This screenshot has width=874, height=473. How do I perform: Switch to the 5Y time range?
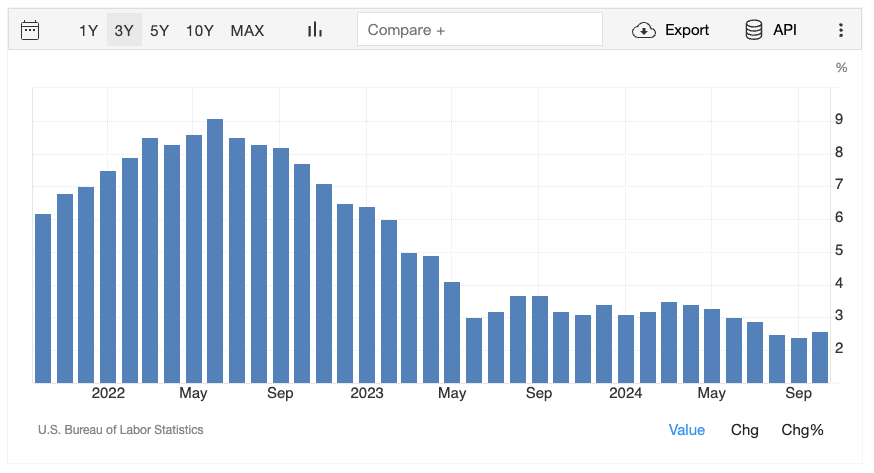click(160, 30)
